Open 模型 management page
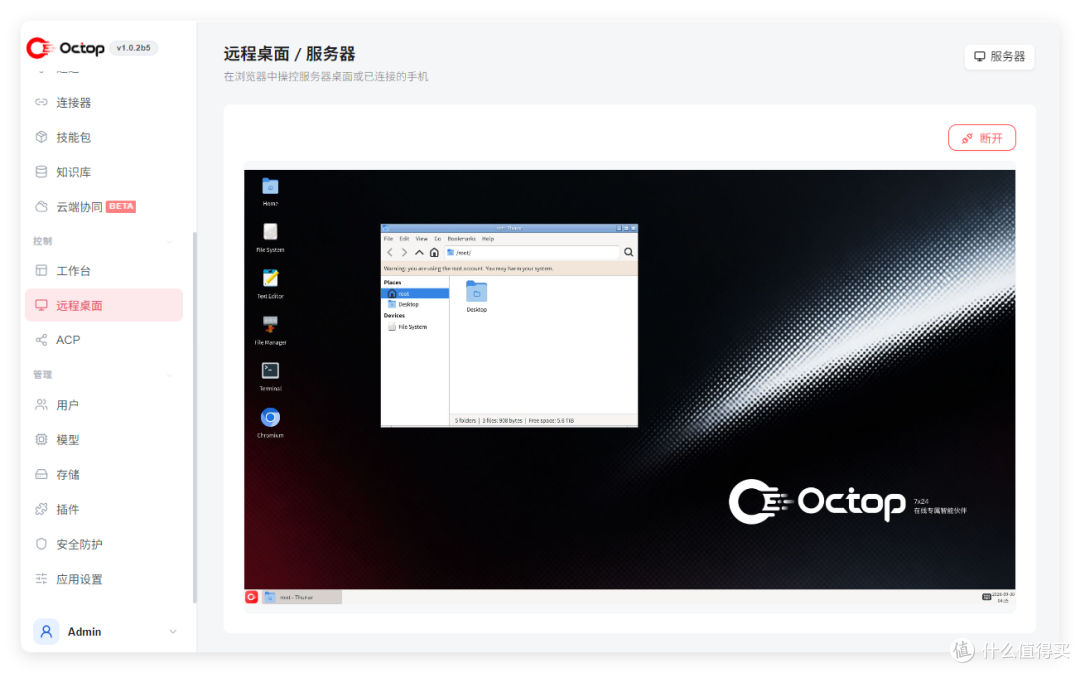This screenshot has height=673, width=1080. pos(103,439)
